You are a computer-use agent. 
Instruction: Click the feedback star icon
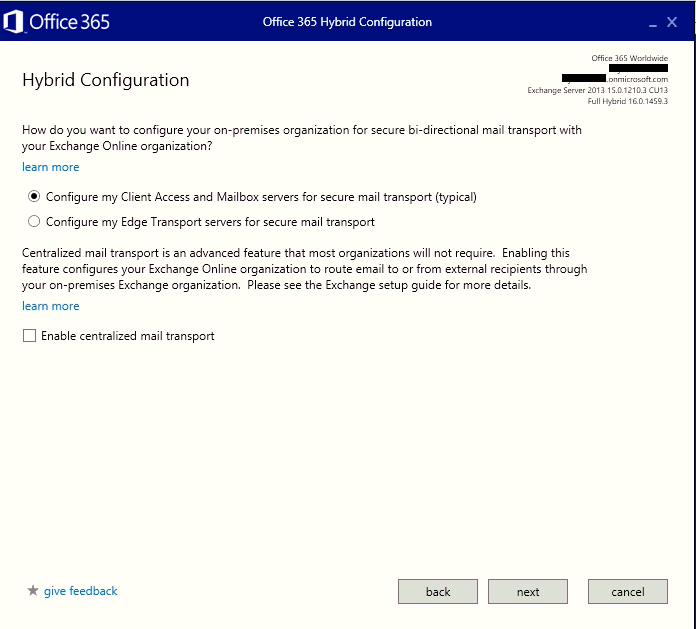[33, 590]
